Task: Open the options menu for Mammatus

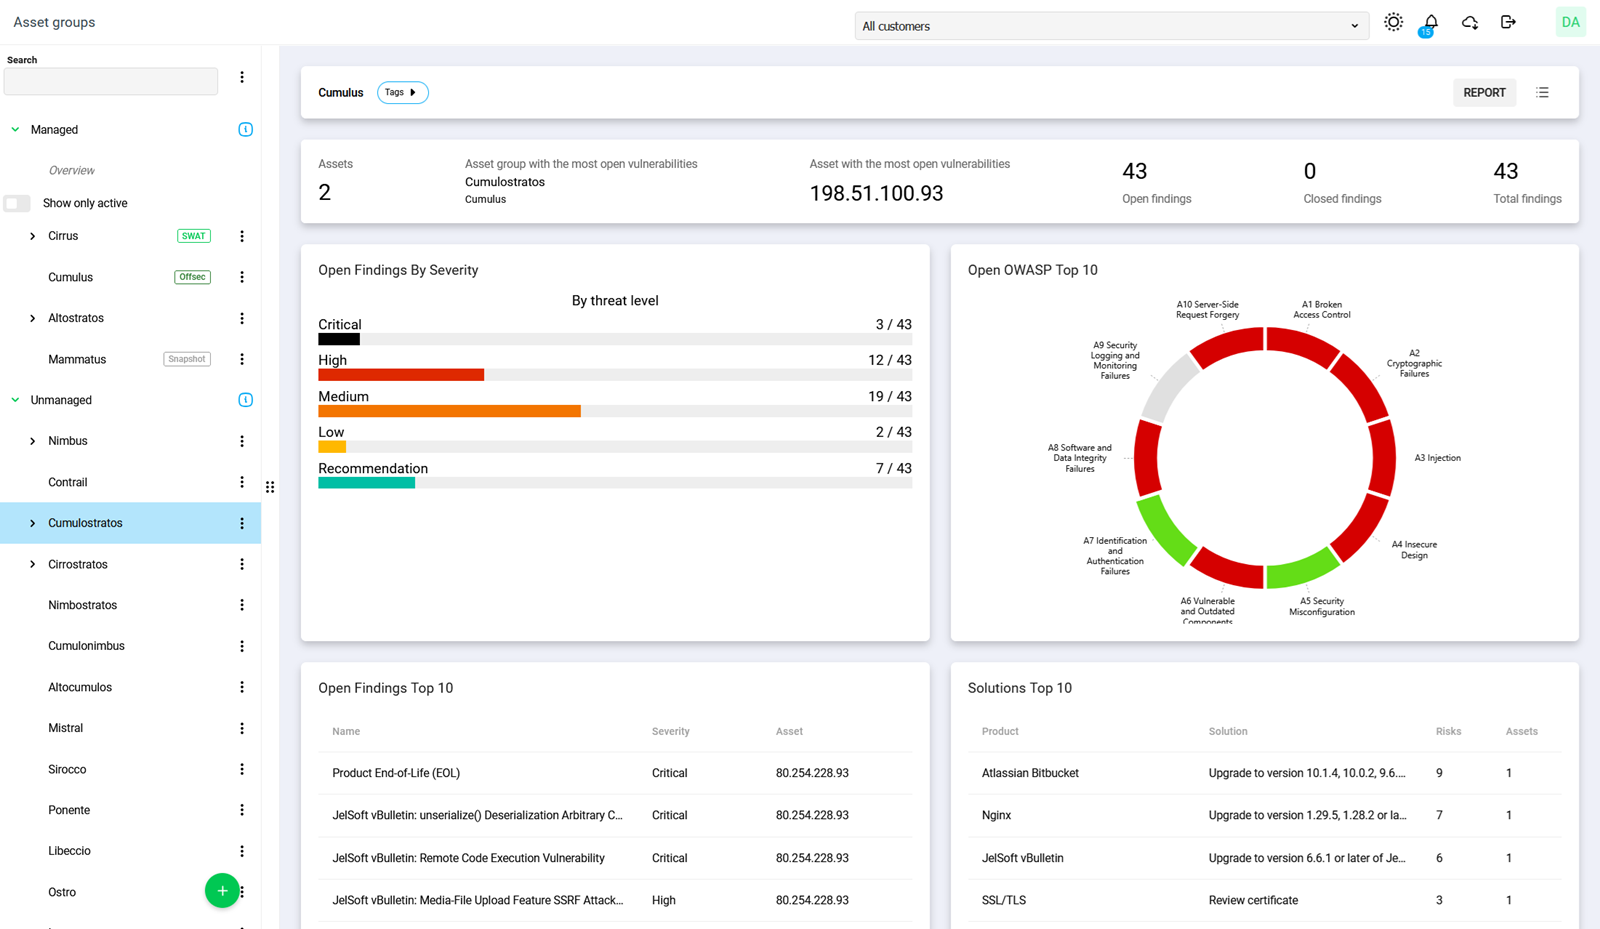Action: coord(241,358)
